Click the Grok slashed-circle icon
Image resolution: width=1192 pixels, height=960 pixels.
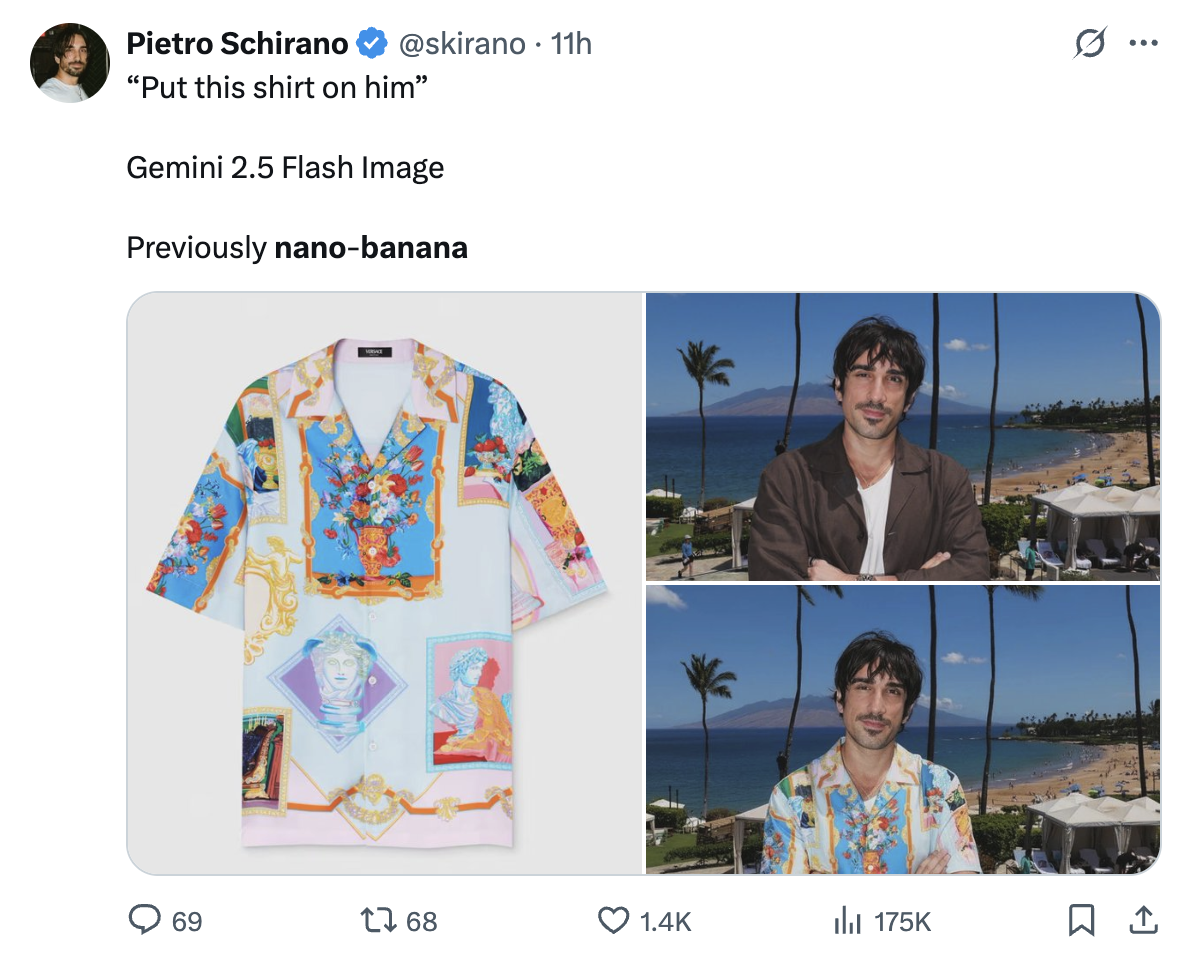coord(1090,43)
